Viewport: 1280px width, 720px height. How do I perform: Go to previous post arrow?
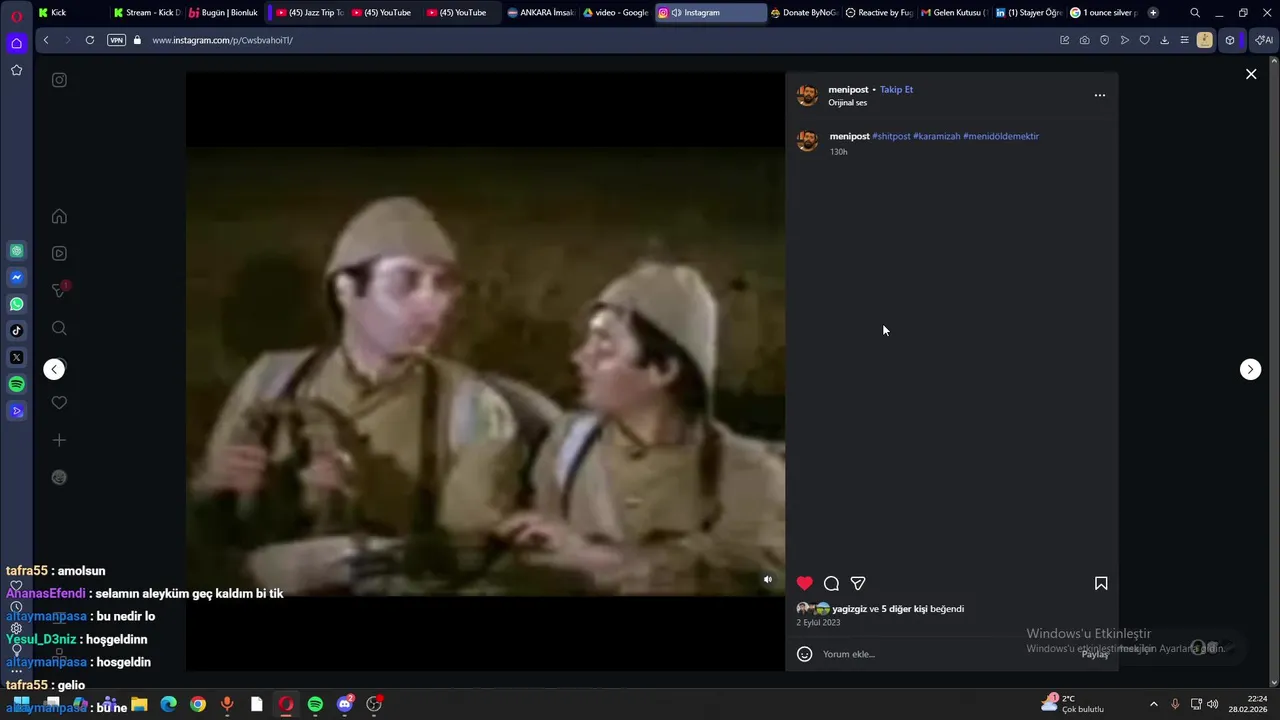(54, 369)
